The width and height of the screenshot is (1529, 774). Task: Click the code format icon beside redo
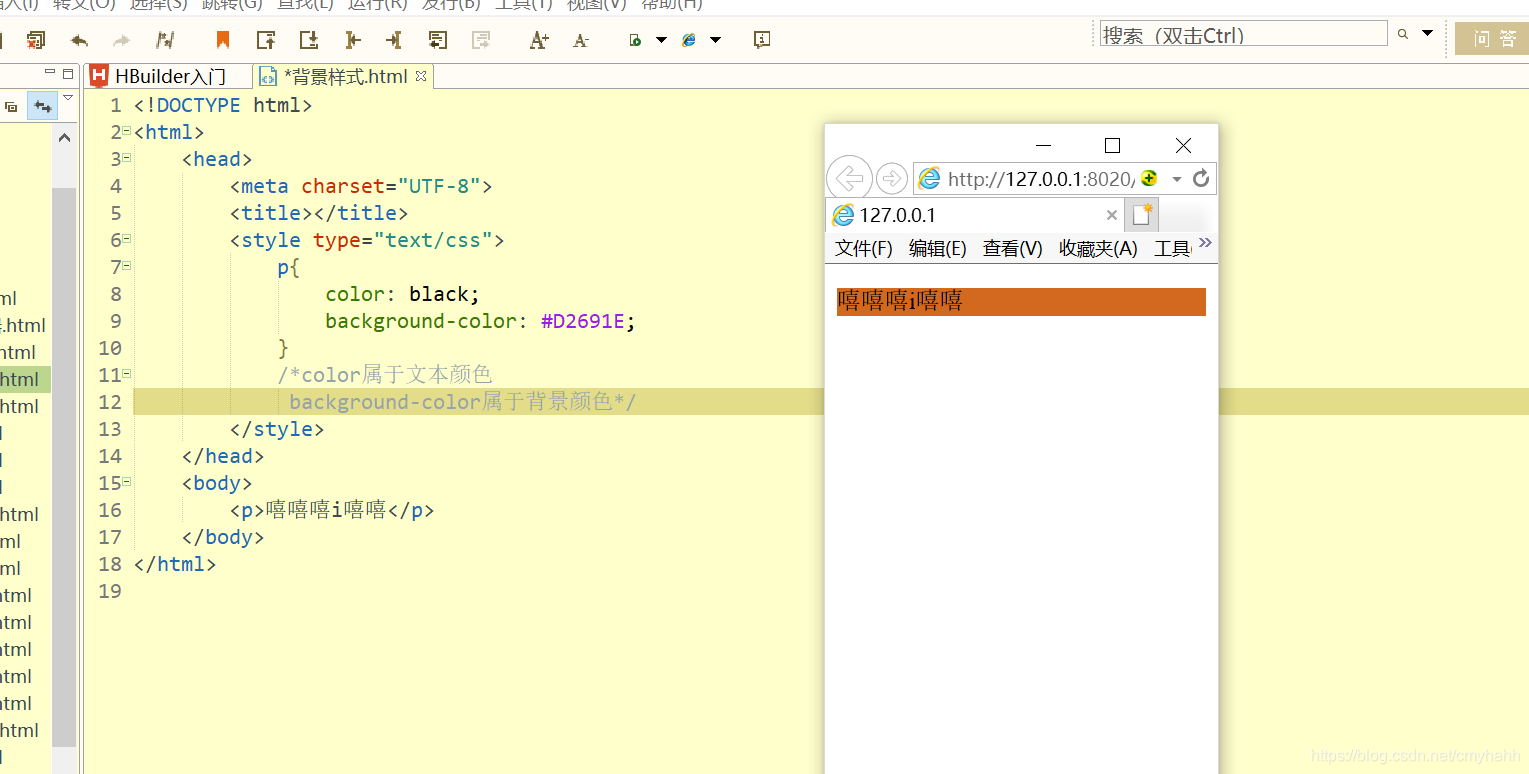coord(166,40)
